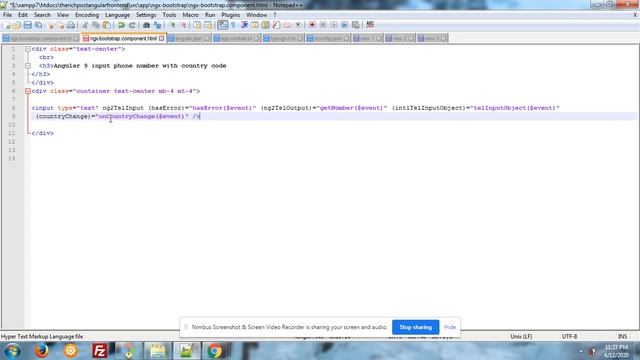Cut selection with the scissors icon

[x=85, y=25]
